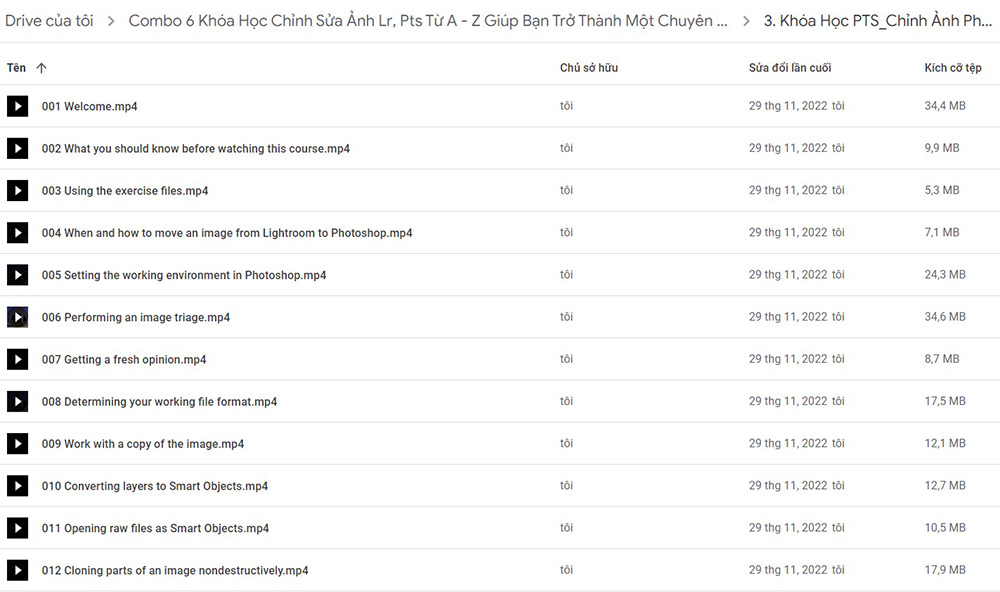This screenshot has height=592, width=1000.
Task: Click the Chủ sở hữu column header
Action: point(589,68)
